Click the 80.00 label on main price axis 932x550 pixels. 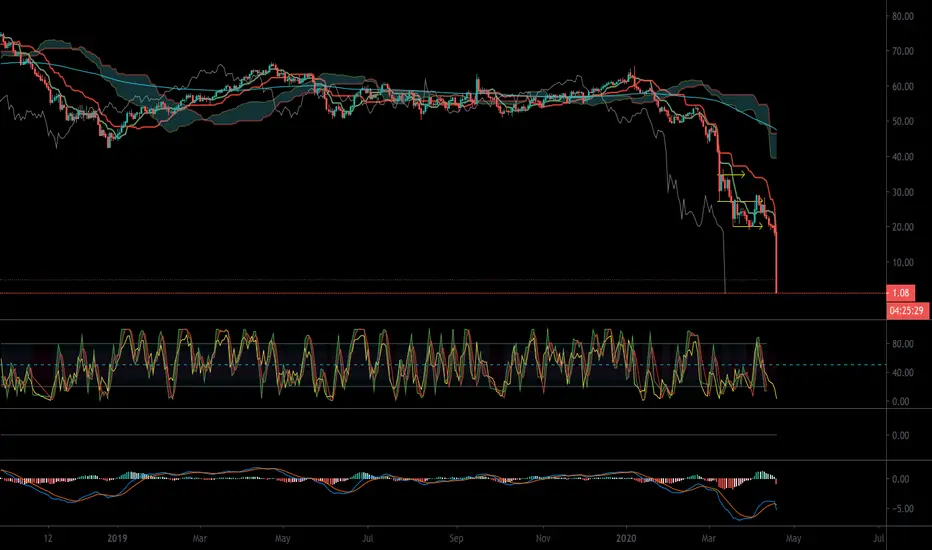(903, 16)
